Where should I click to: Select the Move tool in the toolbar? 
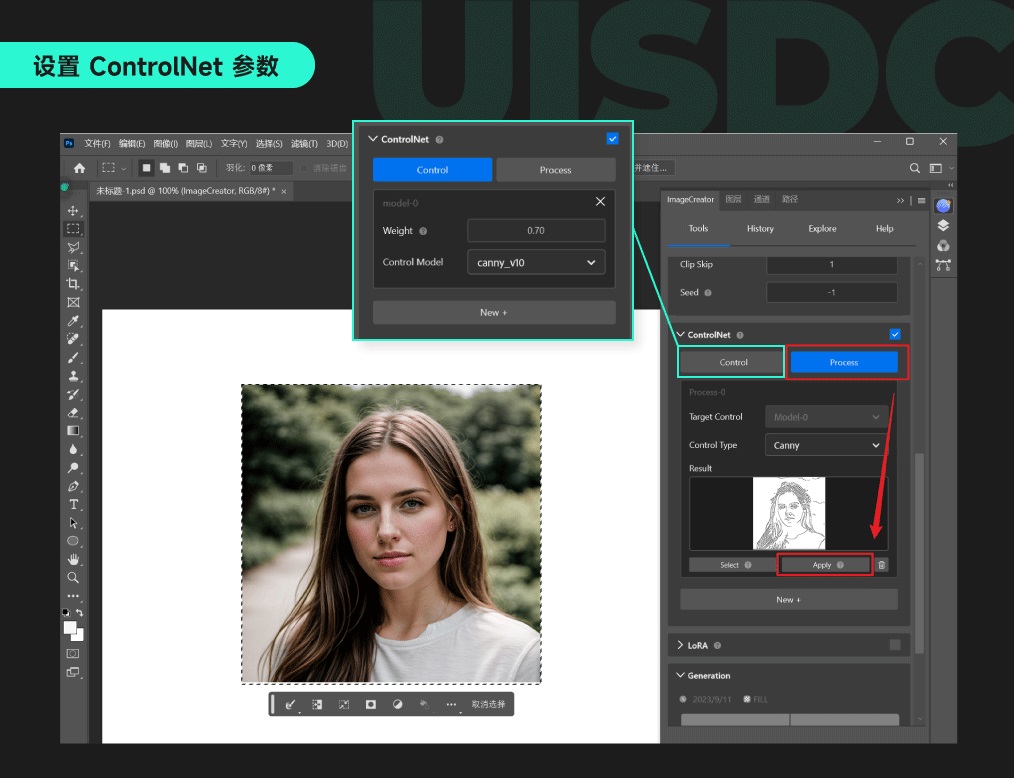[73, 212]
